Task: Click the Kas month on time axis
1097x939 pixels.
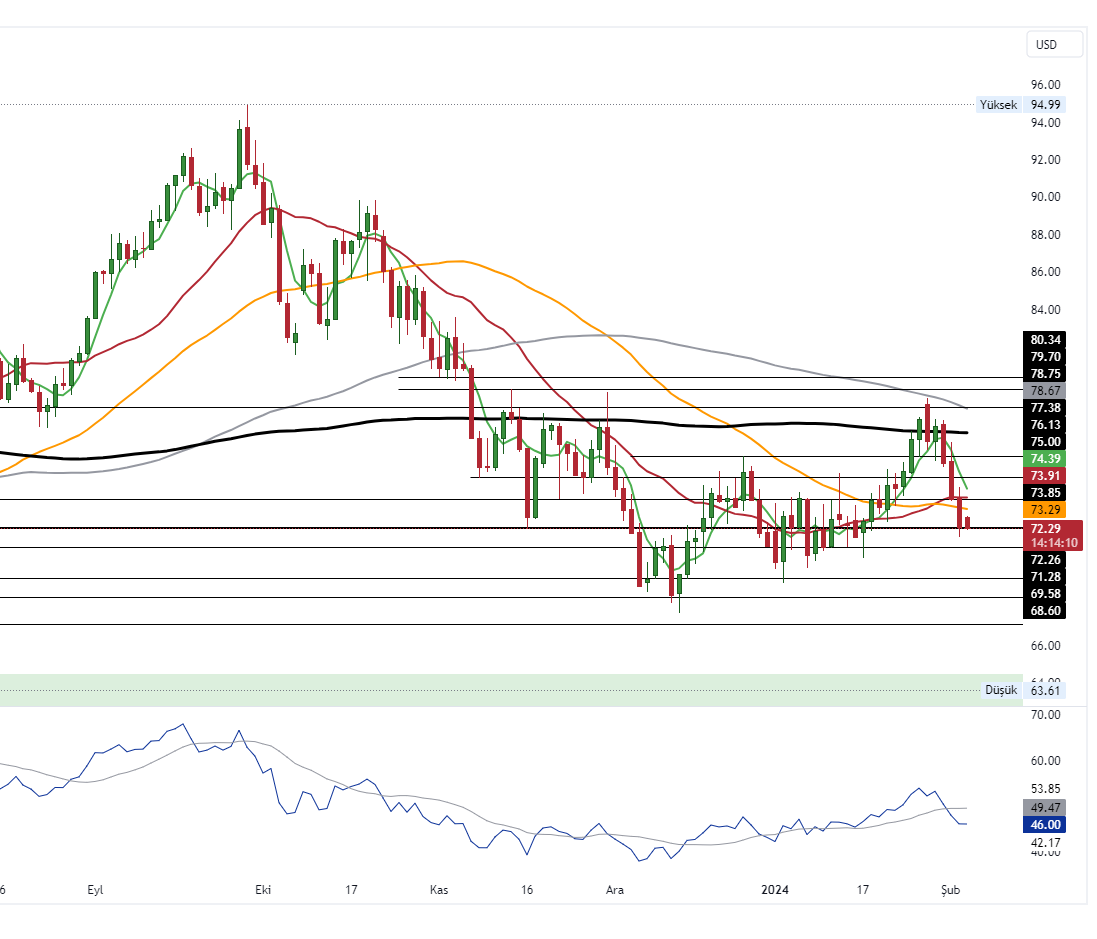Action: (439, 889)
